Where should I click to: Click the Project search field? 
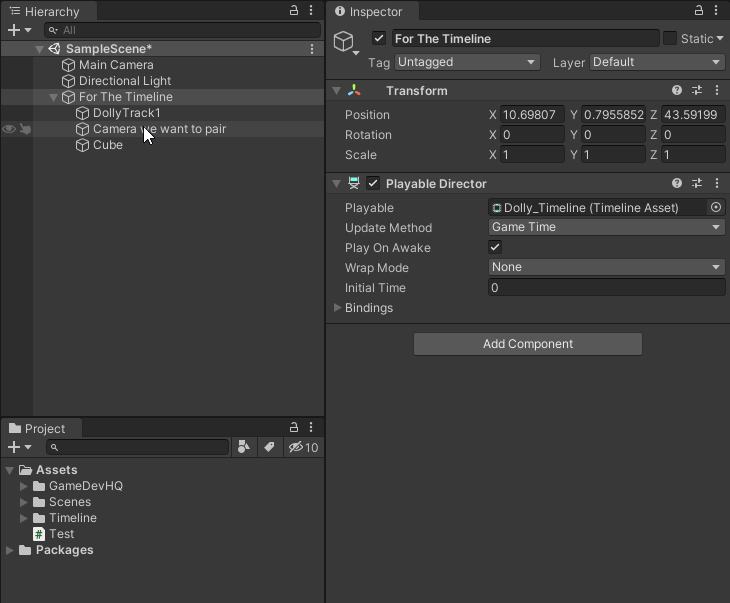pos(138,447)
